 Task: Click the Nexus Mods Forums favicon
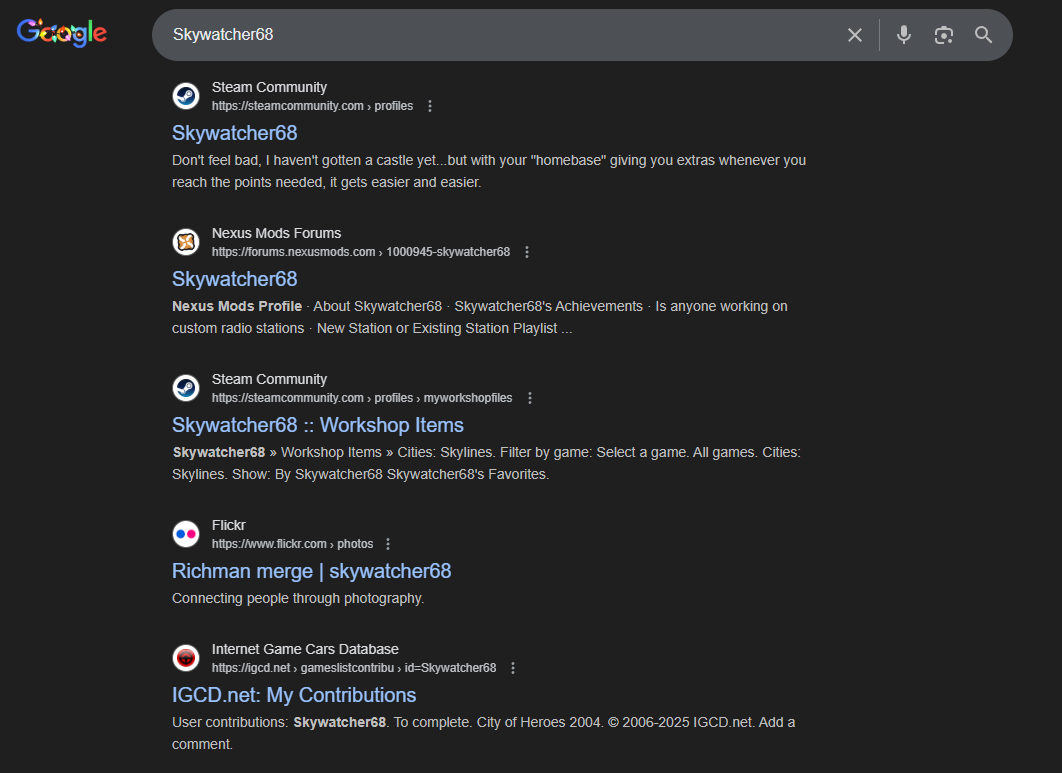[186, 242]
